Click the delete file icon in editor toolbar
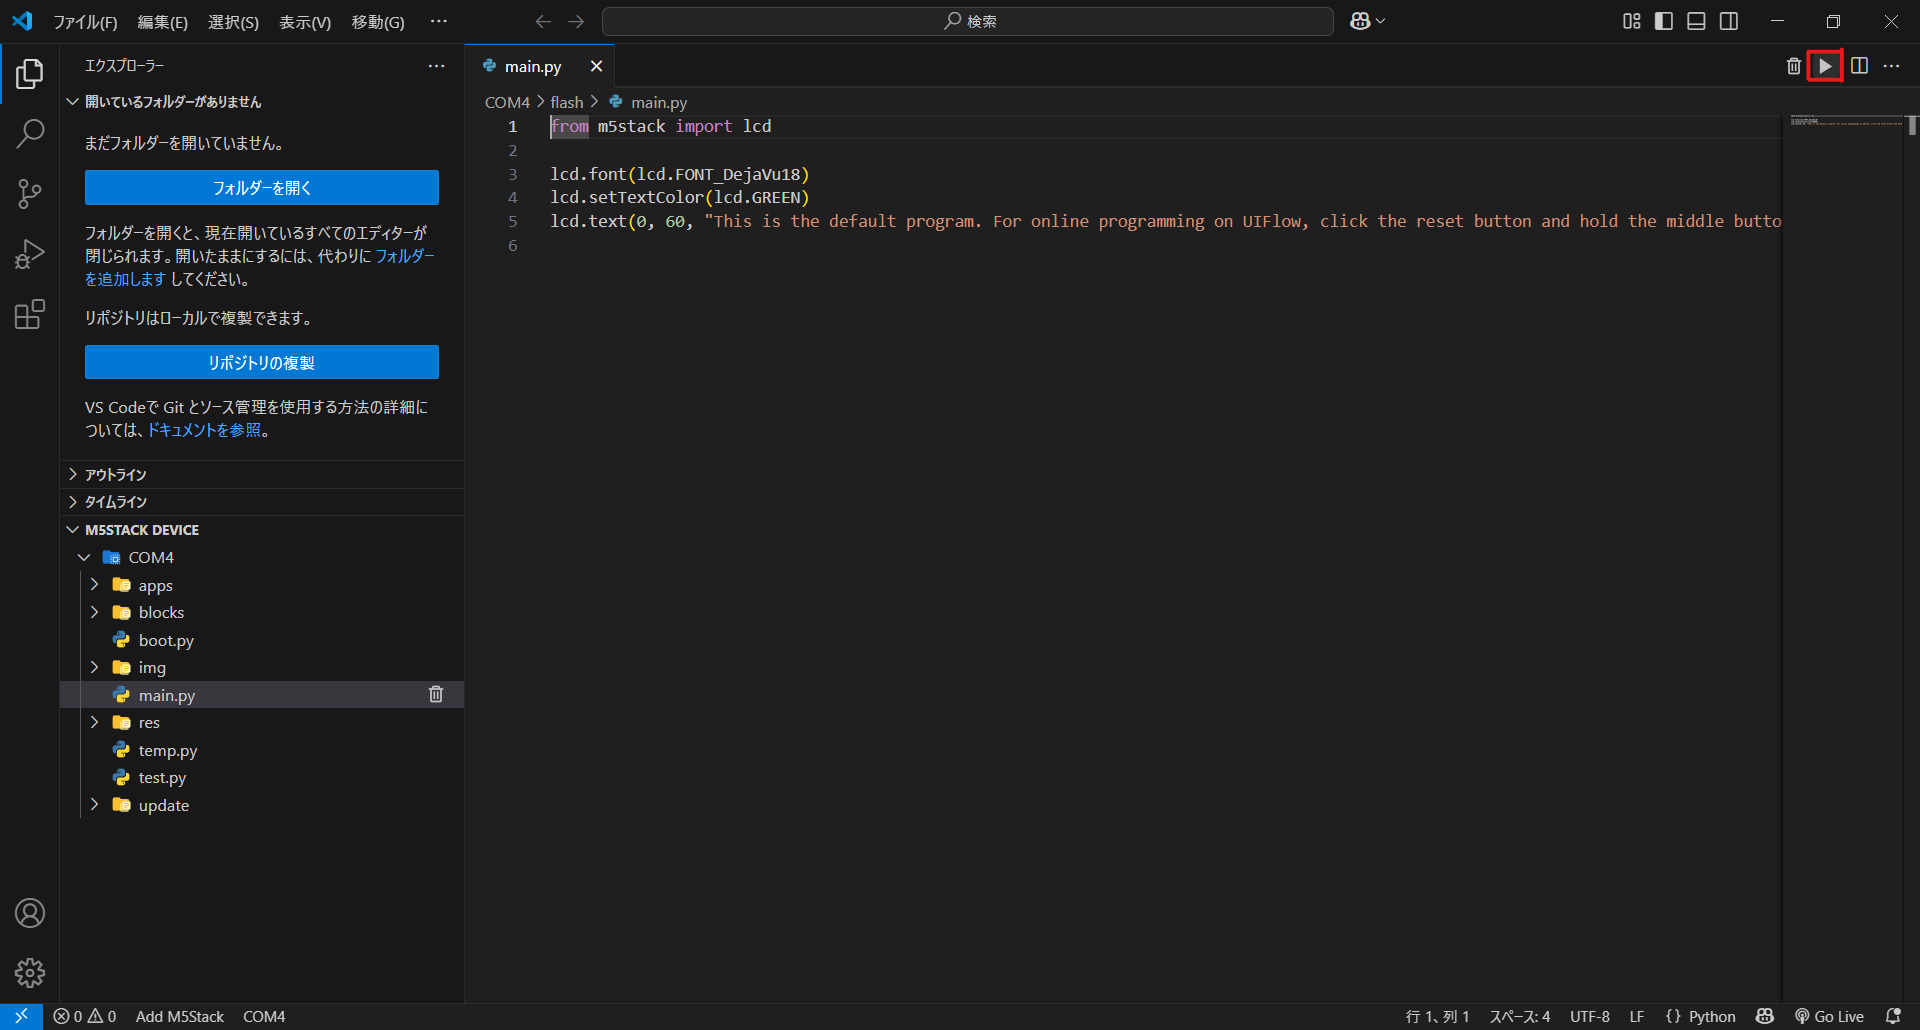 (x=1793, y=66)
